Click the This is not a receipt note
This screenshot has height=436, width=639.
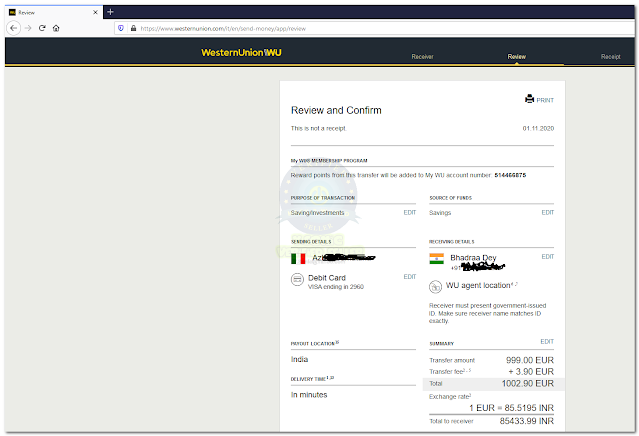tap(319, 128)
